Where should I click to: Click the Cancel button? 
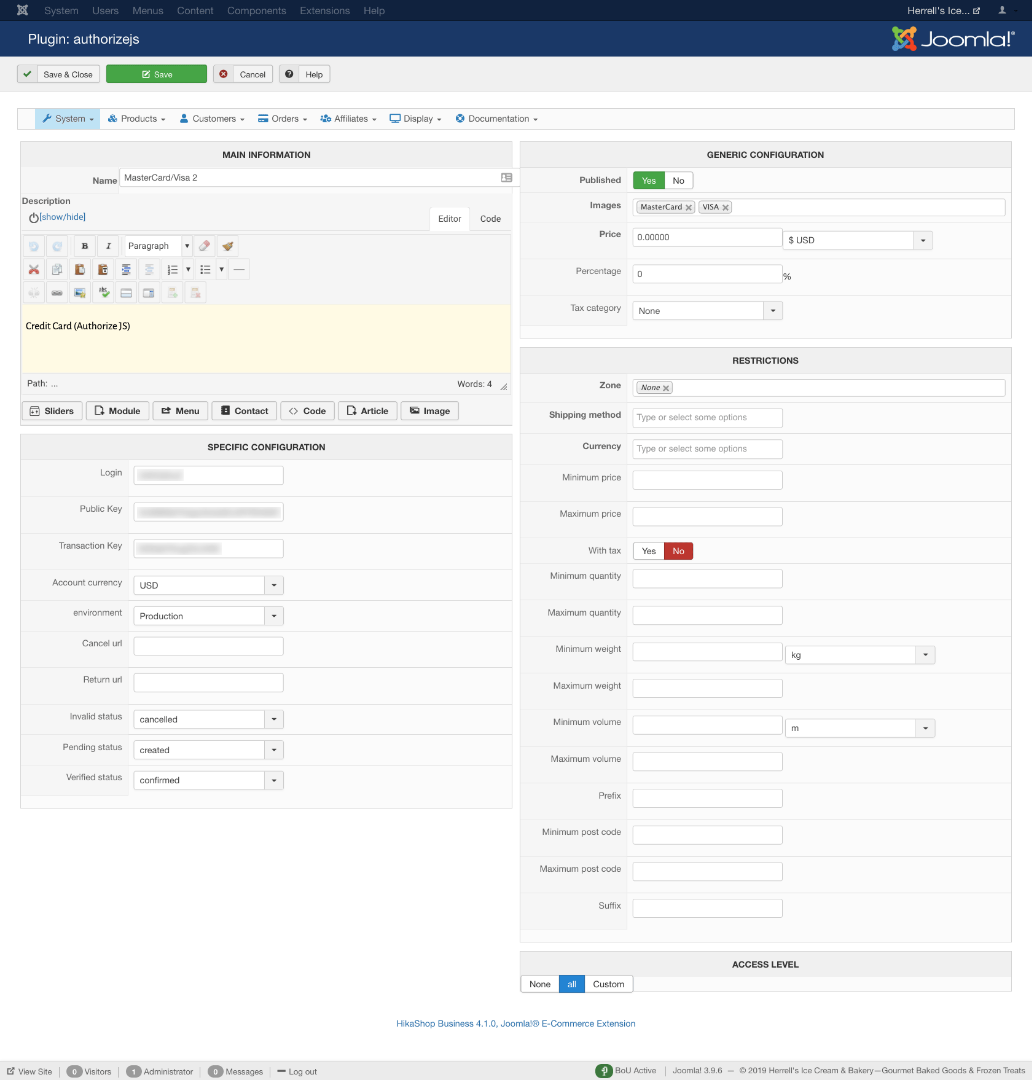[x=243, y=74]
